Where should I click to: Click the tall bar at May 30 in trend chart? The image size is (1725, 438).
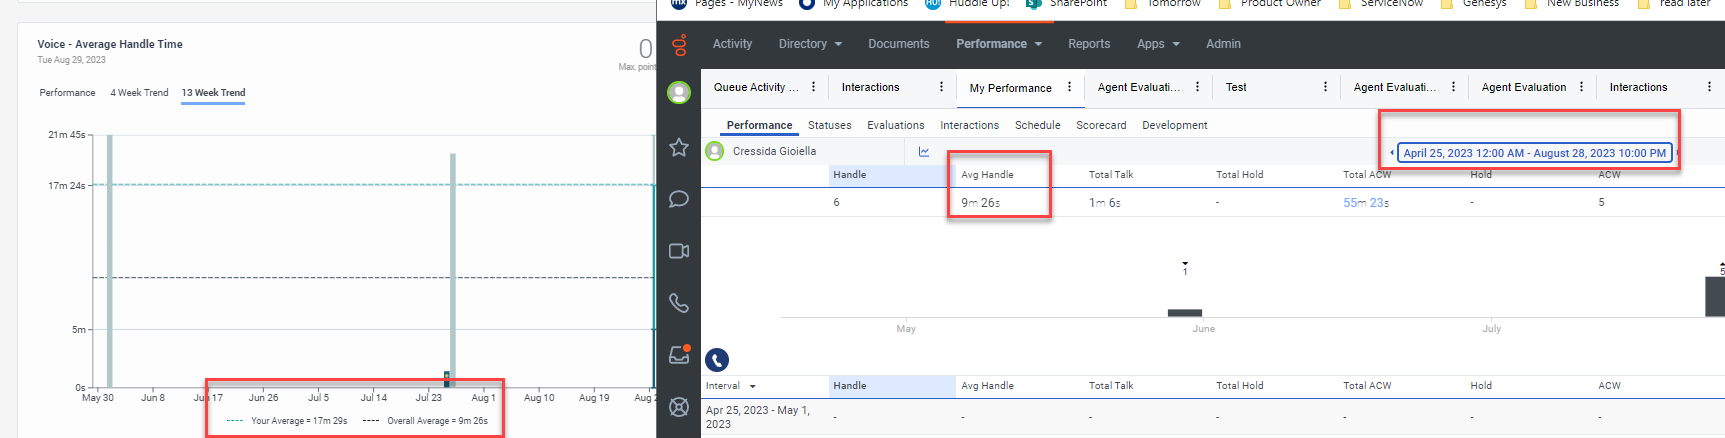click(x=109, y=260)
